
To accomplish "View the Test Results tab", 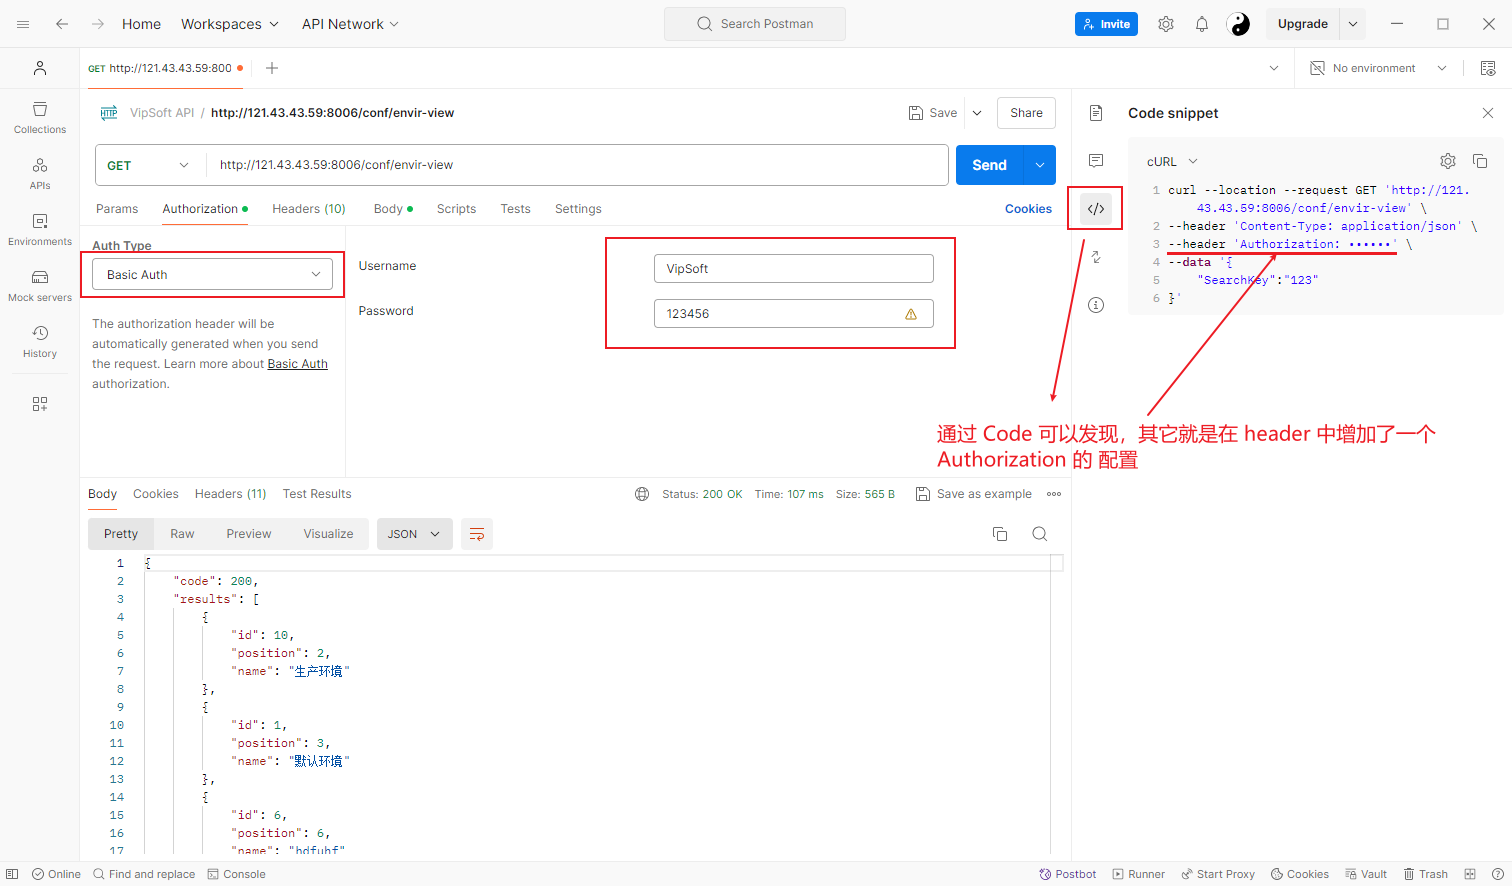I will click(x=317, y=494).
